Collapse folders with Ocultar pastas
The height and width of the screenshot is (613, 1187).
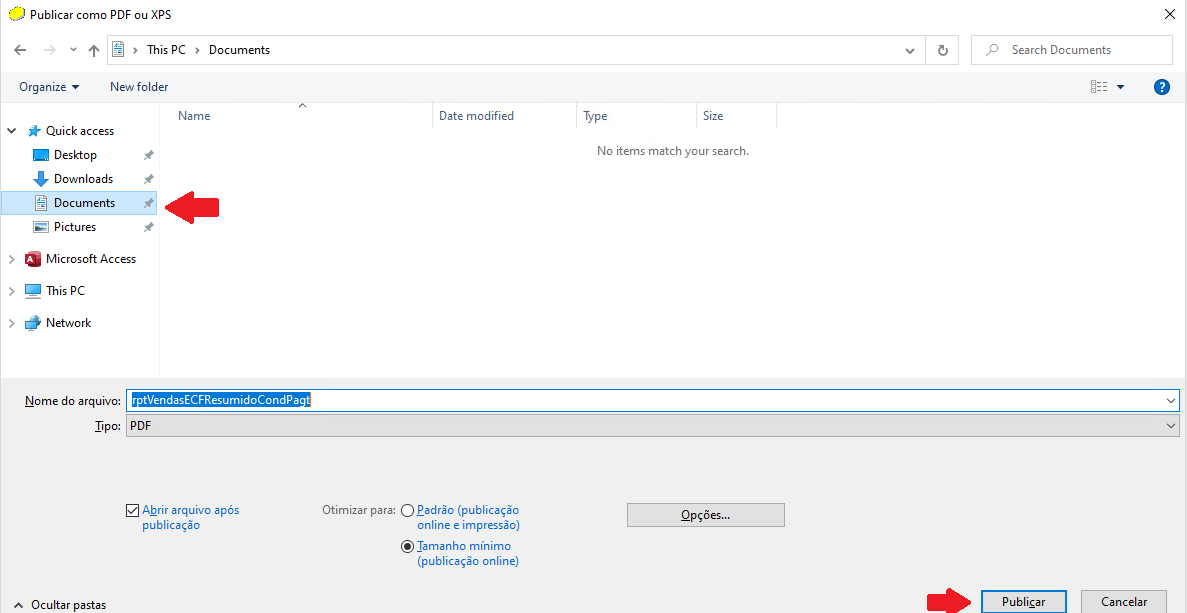(60, 605)
